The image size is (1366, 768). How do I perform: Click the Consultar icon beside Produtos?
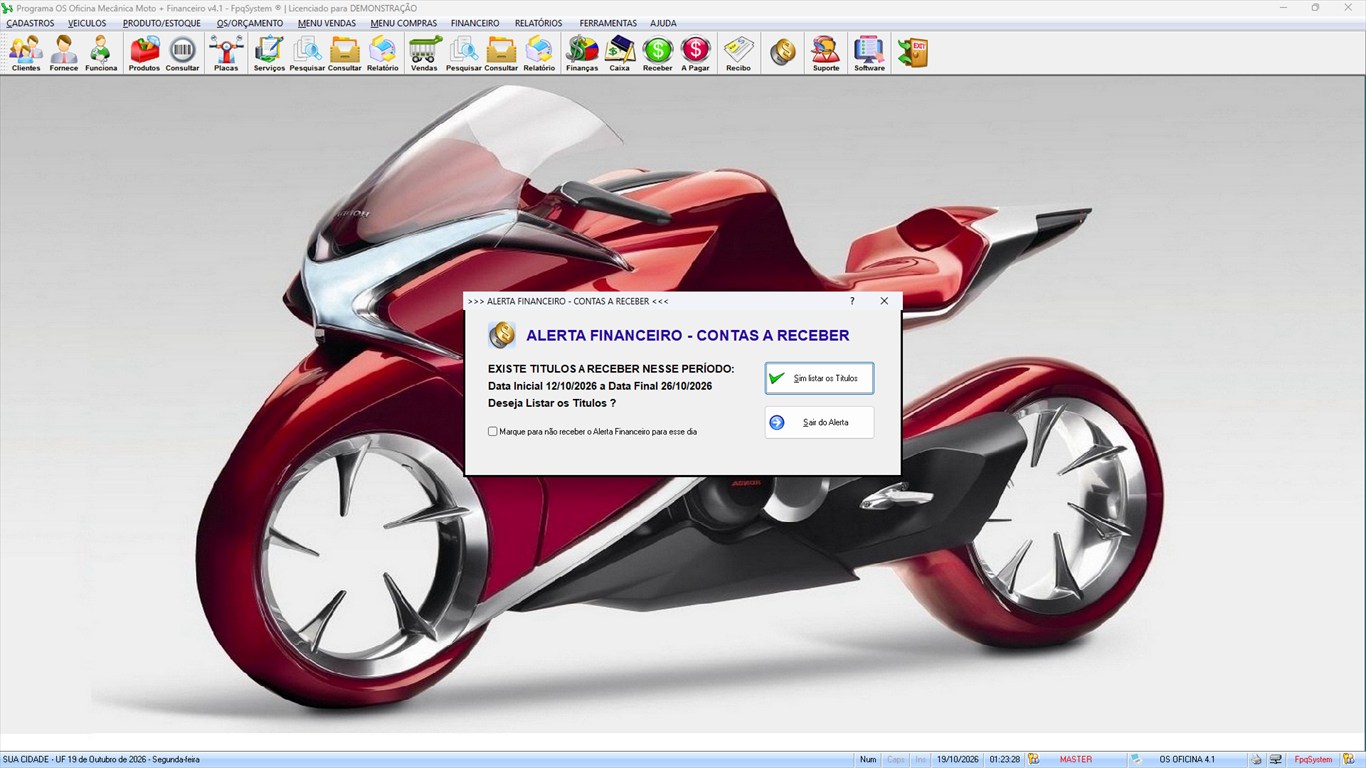click(x=182, y=53)
